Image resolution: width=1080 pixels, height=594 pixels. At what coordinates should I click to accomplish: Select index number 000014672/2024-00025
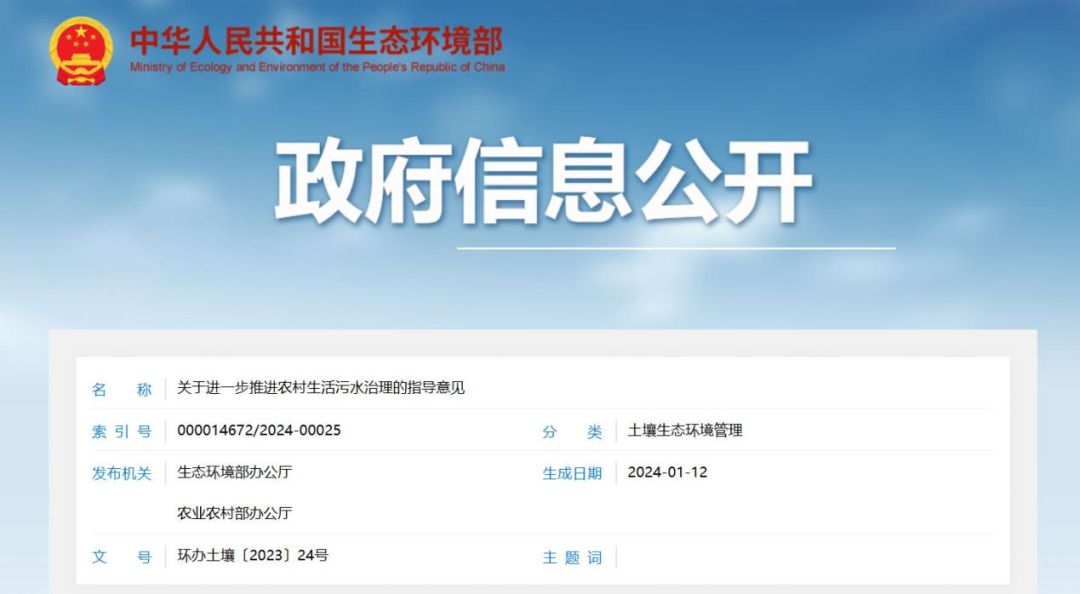[259, 430]
